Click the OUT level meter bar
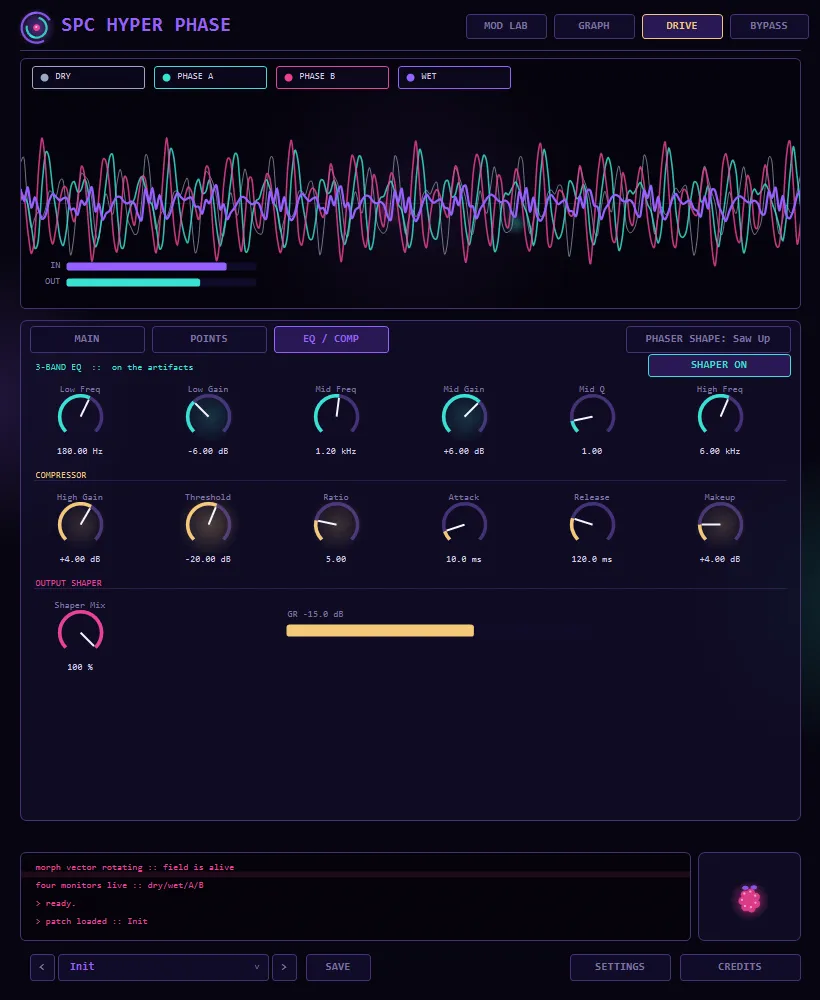The width and height of the screenshot is (820, 1000). point(161,283)
